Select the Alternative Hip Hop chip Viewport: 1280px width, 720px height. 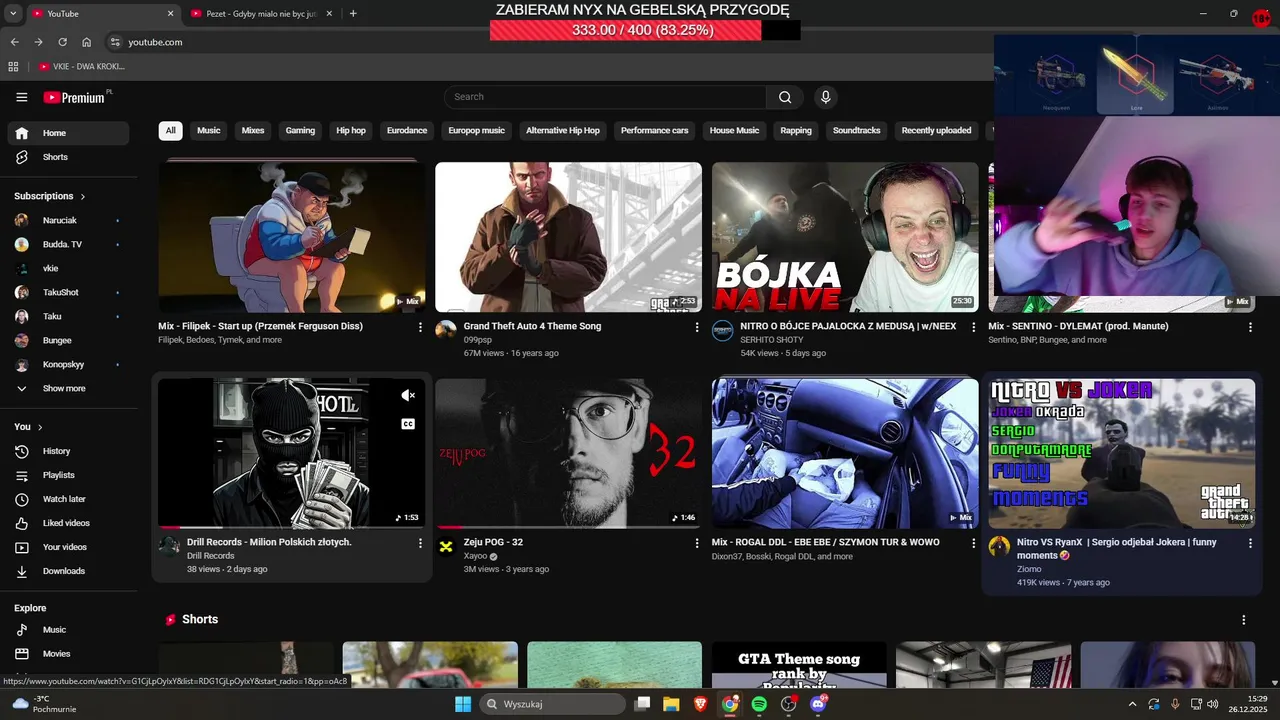coord(563,131)
